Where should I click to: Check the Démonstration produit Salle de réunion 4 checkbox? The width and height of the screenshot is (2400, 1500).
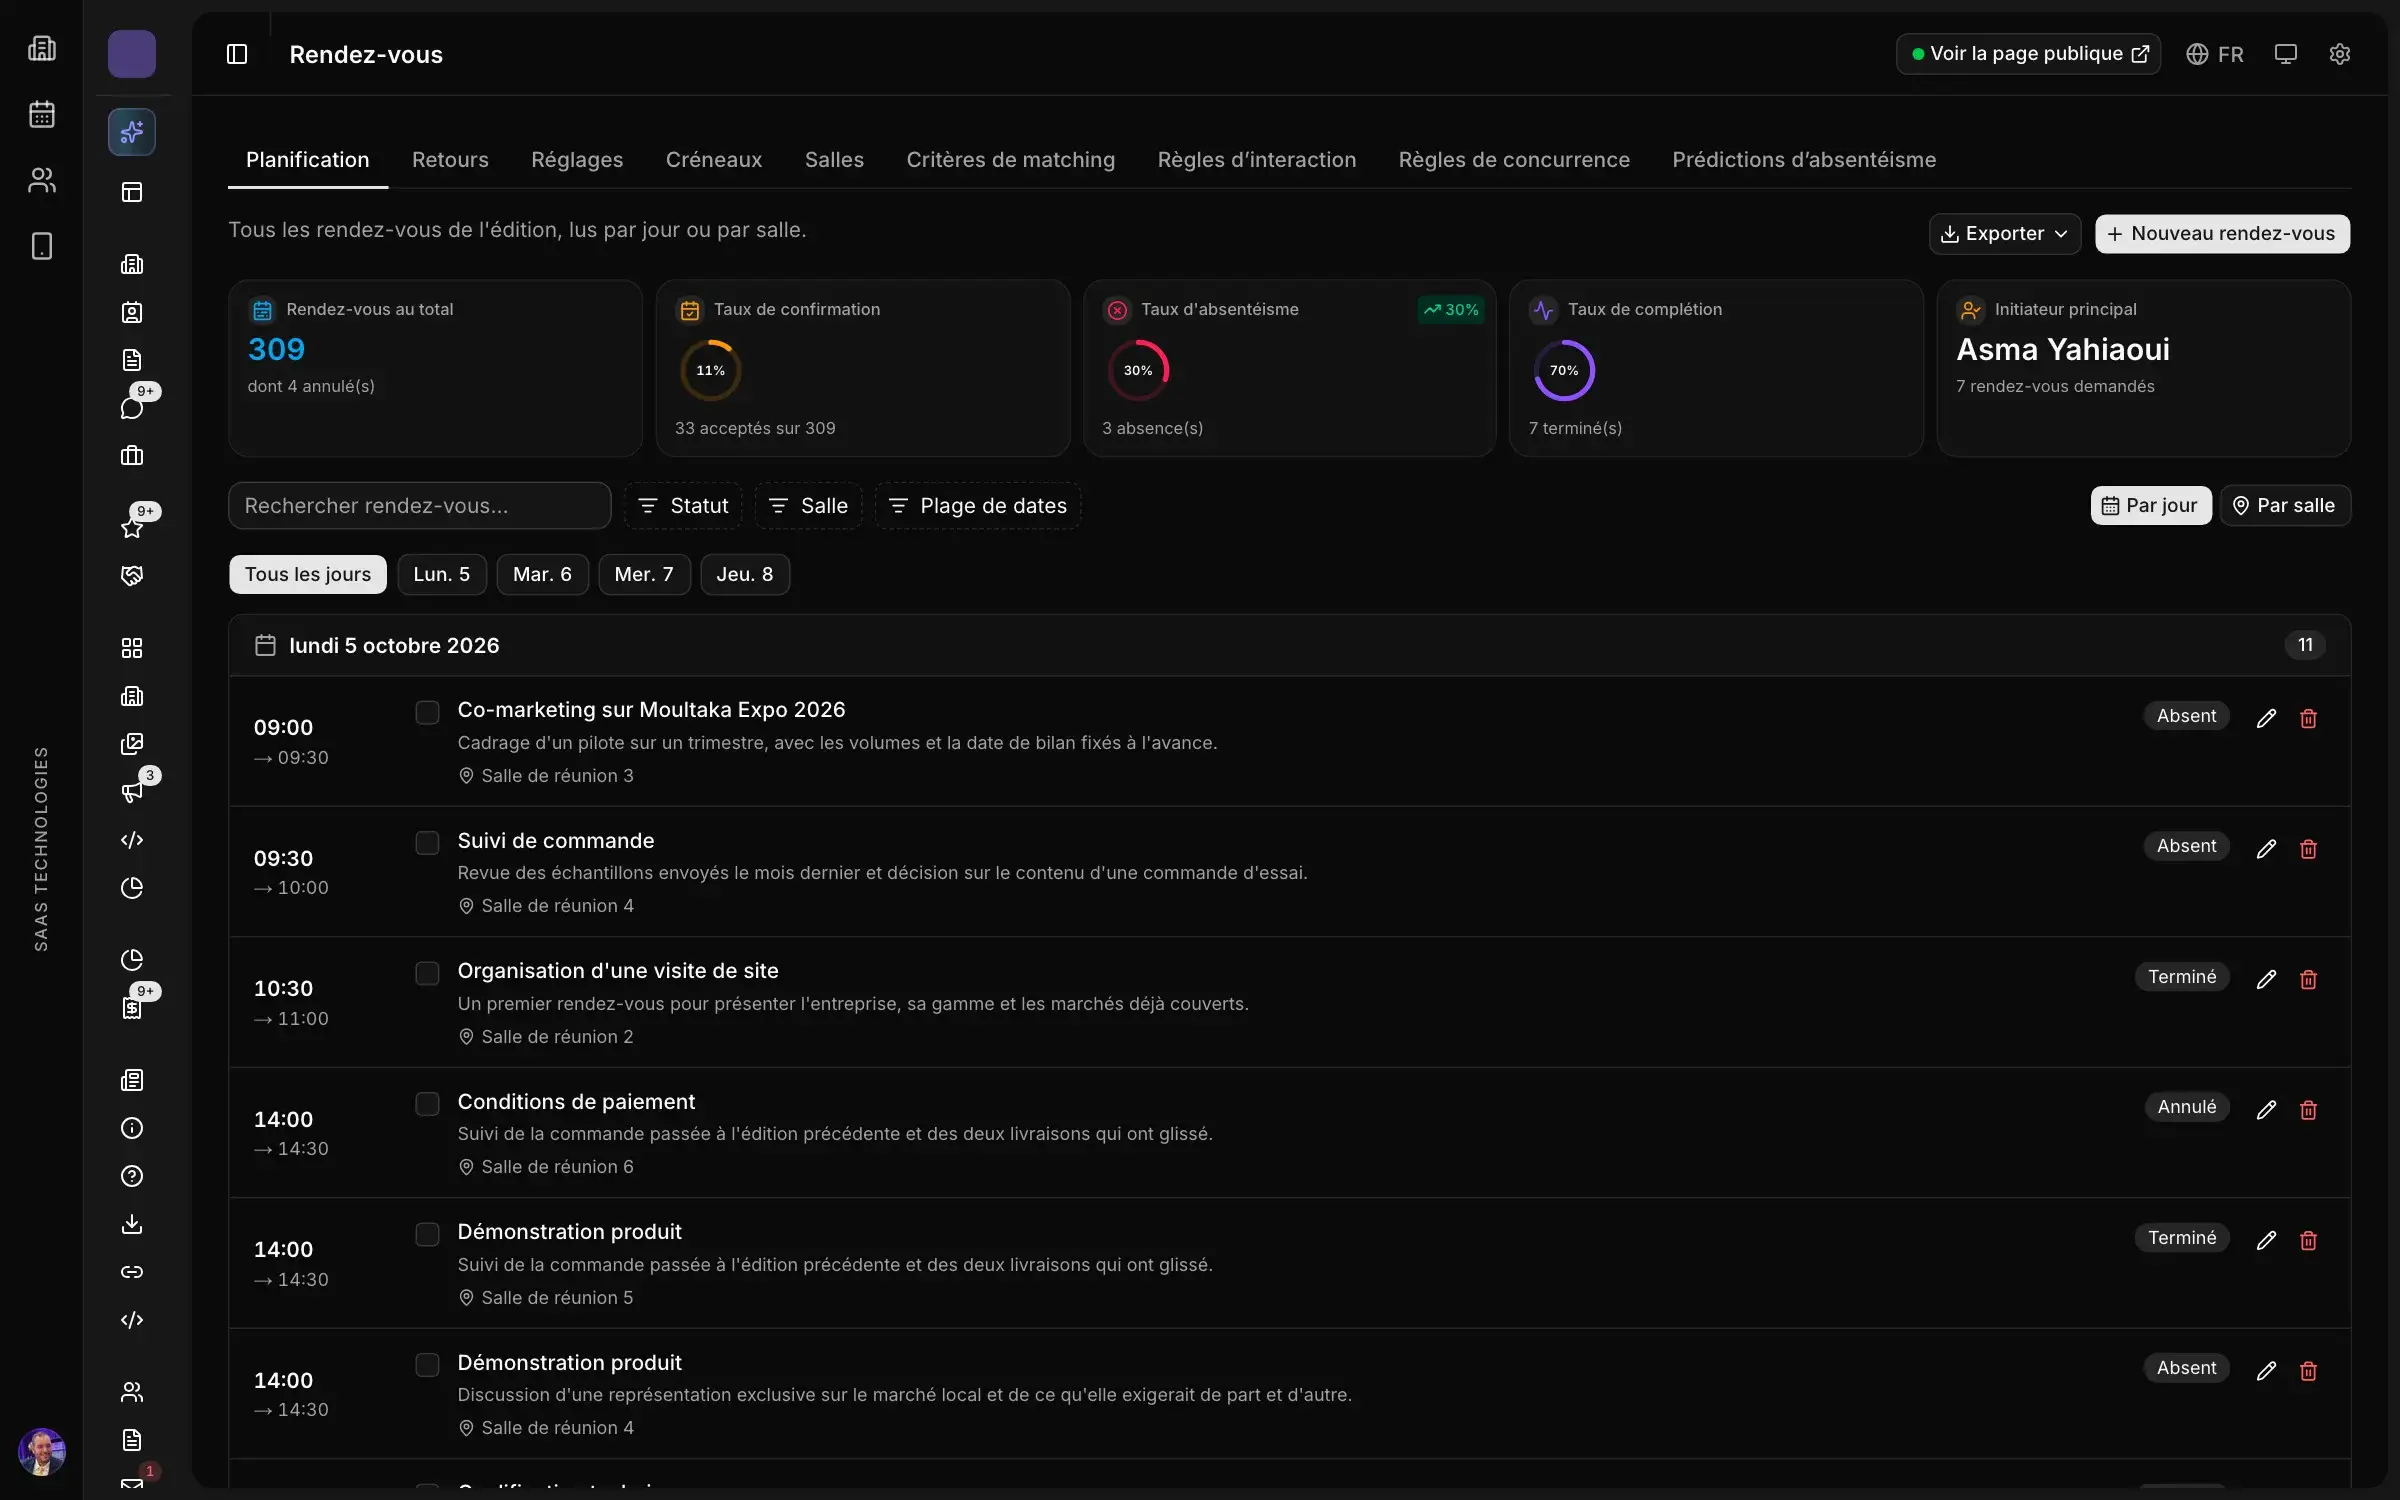tap(427, 1365)
